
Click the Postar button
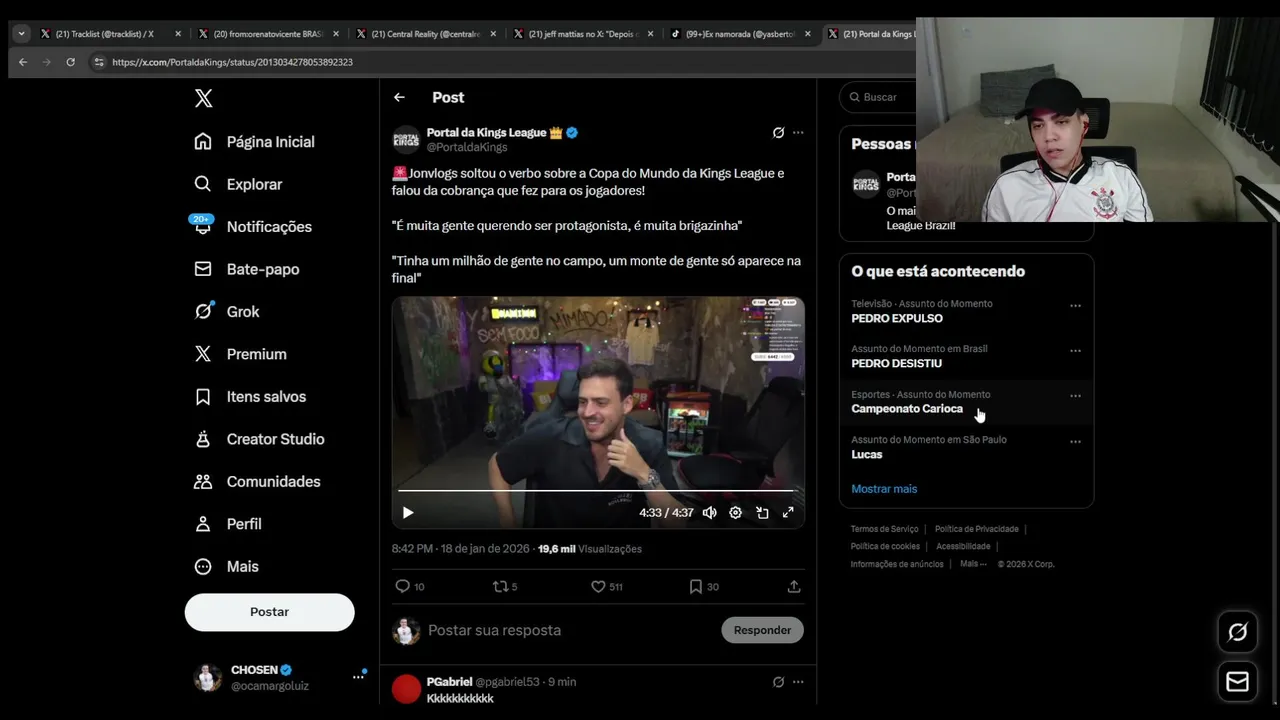click(269, 612)
